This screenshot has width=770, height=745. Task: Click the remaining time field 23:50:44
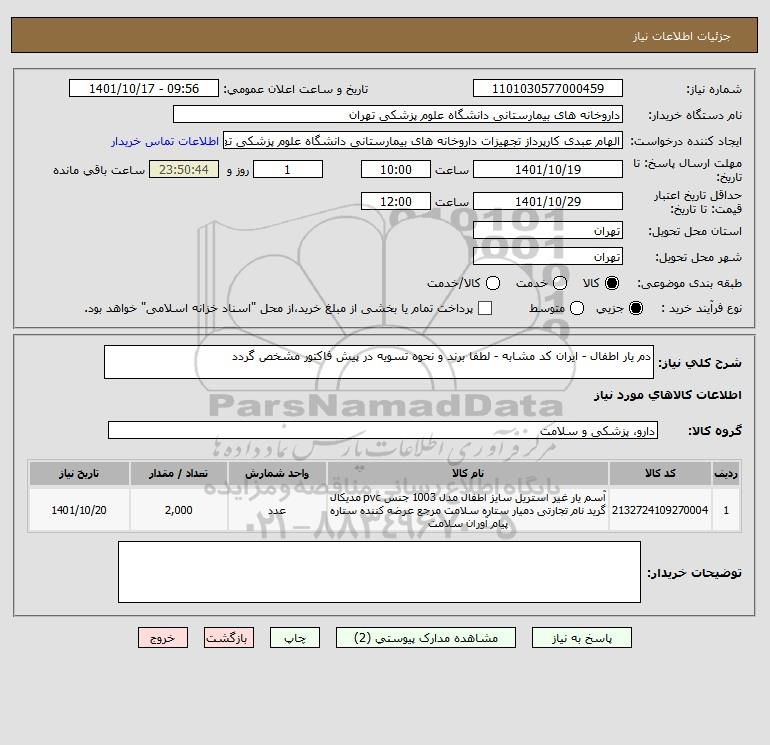(184, 169)
